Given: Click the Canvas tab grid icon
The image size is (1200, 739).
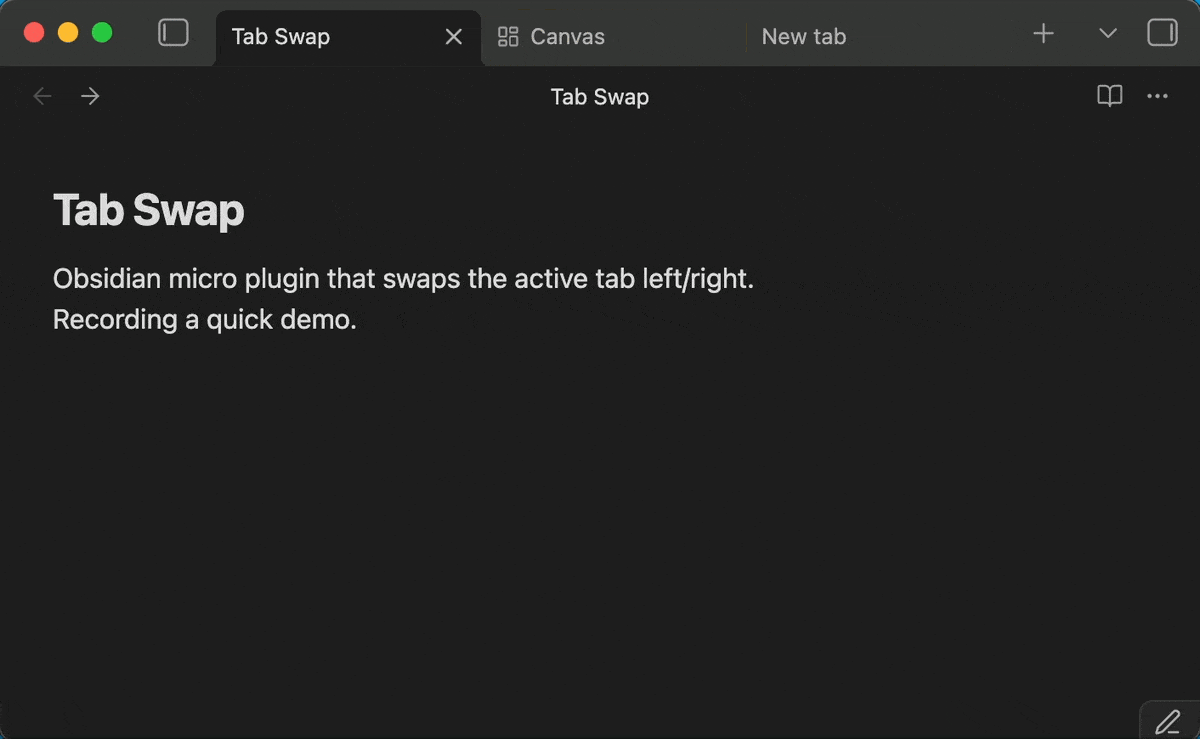Looking at the screenshot, I should click(x=508, y=37).
